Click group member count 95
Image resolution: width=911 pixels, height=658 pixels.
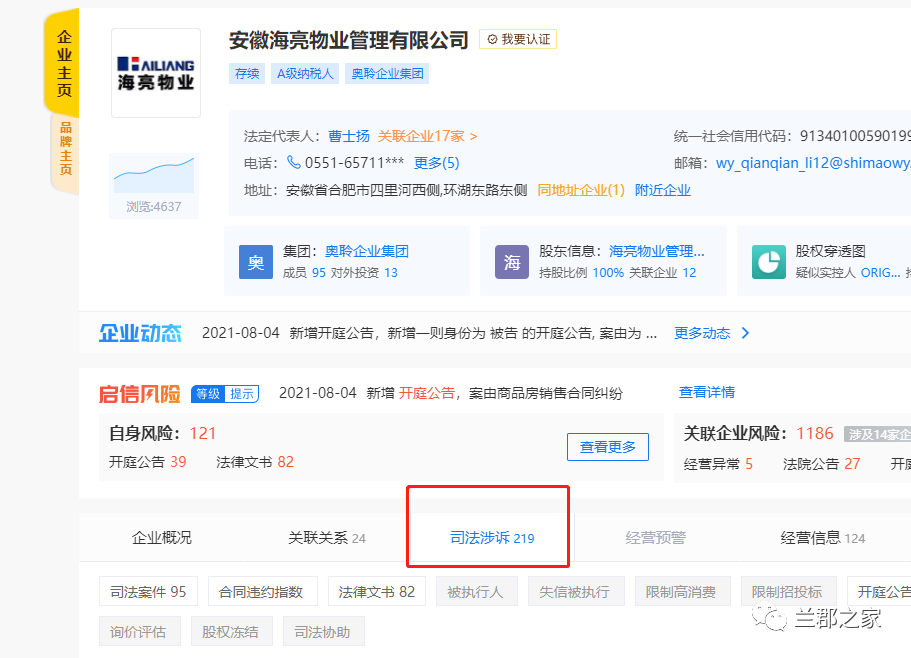[318, 272]
